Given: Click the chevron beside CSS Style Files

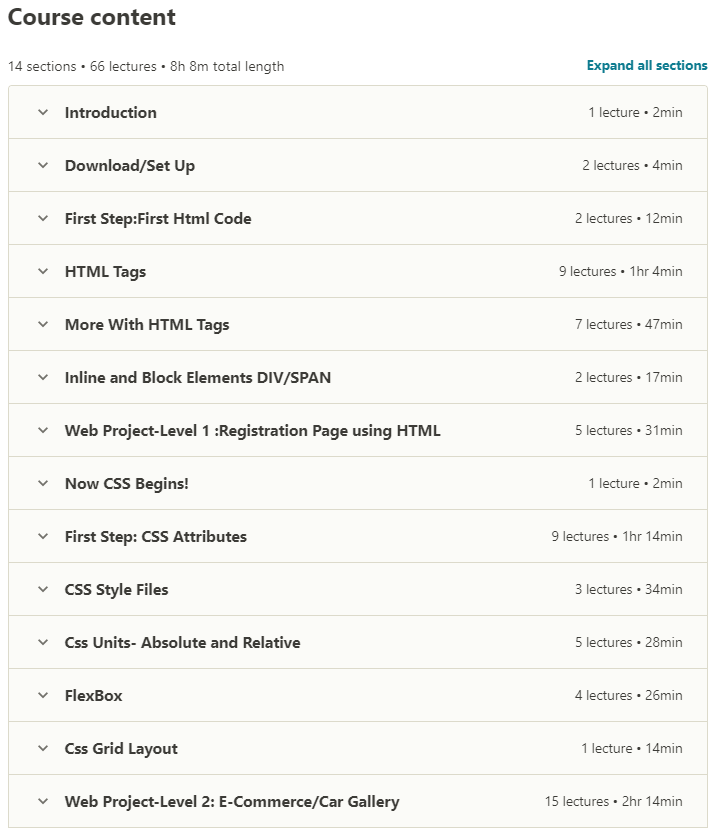Looking at the screenshot, I should pos(43,589).
